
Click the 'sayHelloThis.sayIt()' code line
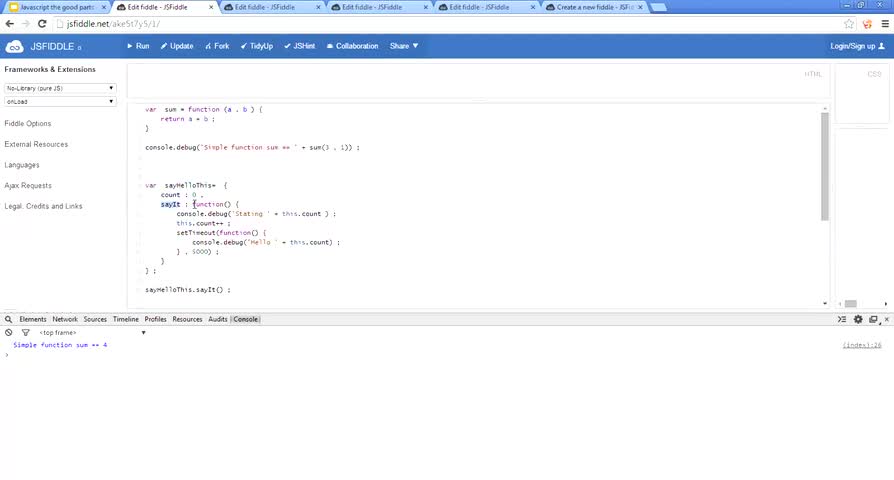tap(188, 290)
